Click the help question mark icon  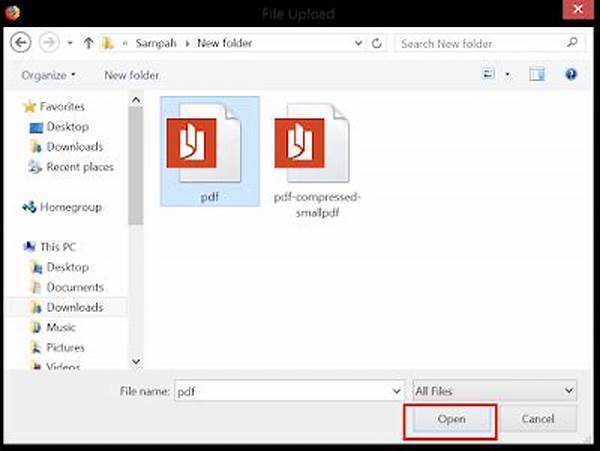(571, 75)
